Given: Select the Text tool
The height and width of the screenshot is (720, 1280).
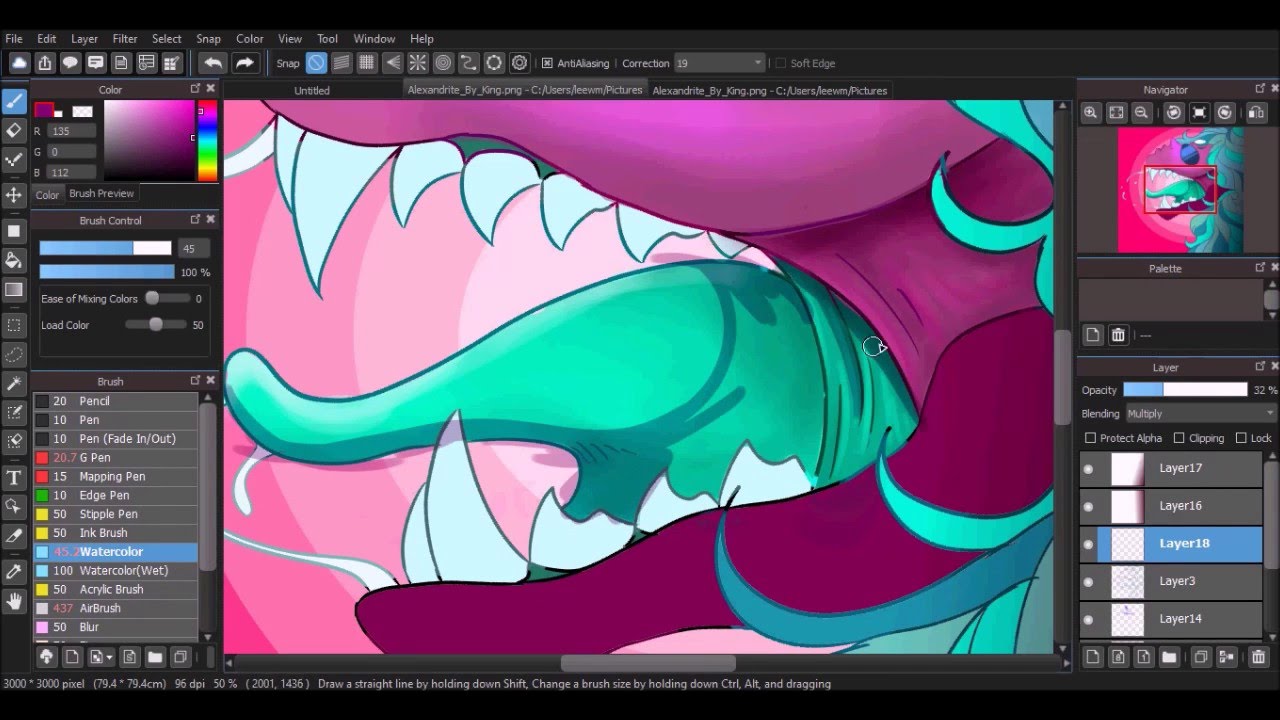Looking at the screenshot, I should (x=14, y=478).
